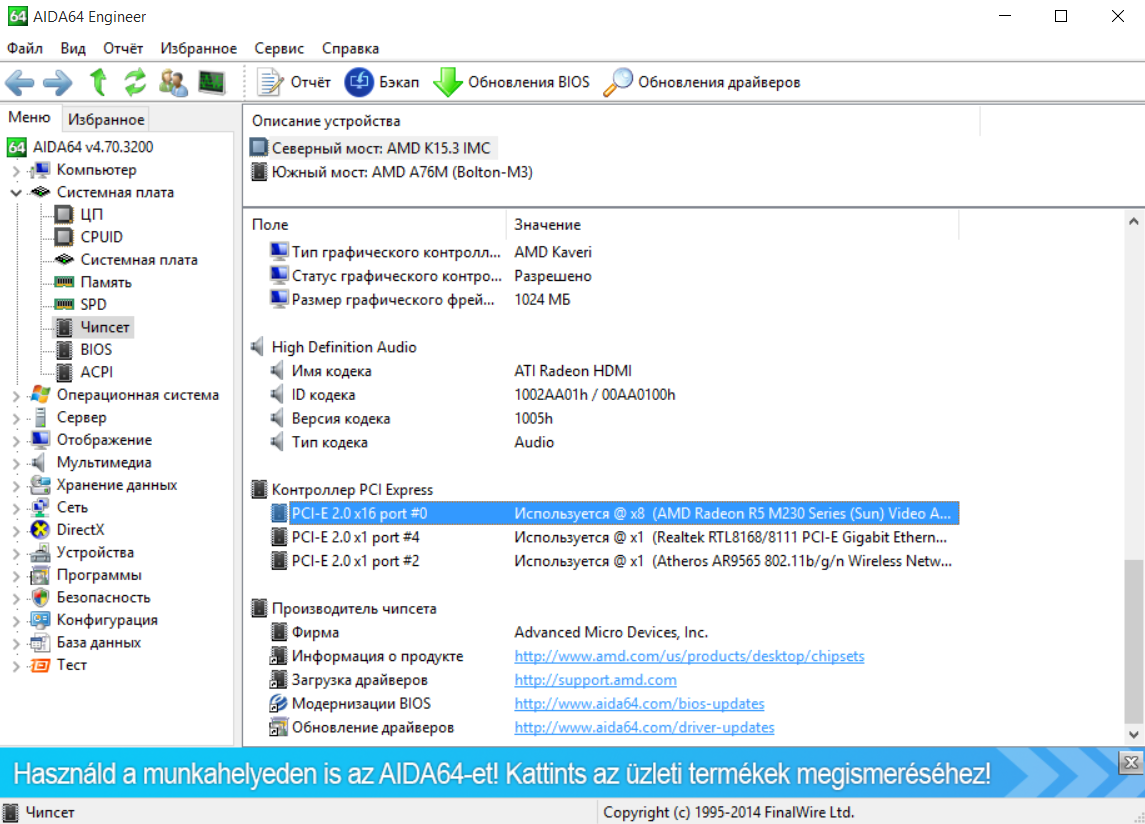The height and width of the screenshot is (824, 1145).
Task: Open the monitor graph icon in the toolbar
Action: click(x=212, y=82)
